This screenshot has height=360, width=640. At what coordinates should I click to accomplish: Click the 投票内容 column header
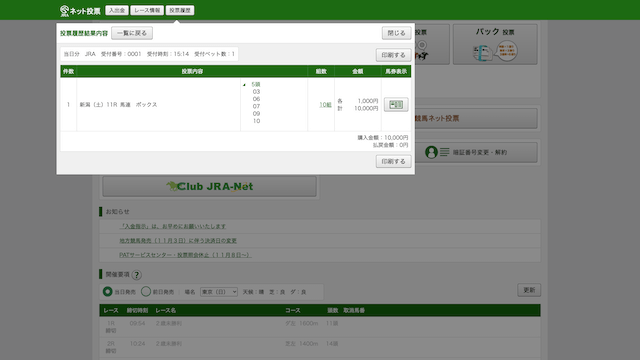click(192, 71)
